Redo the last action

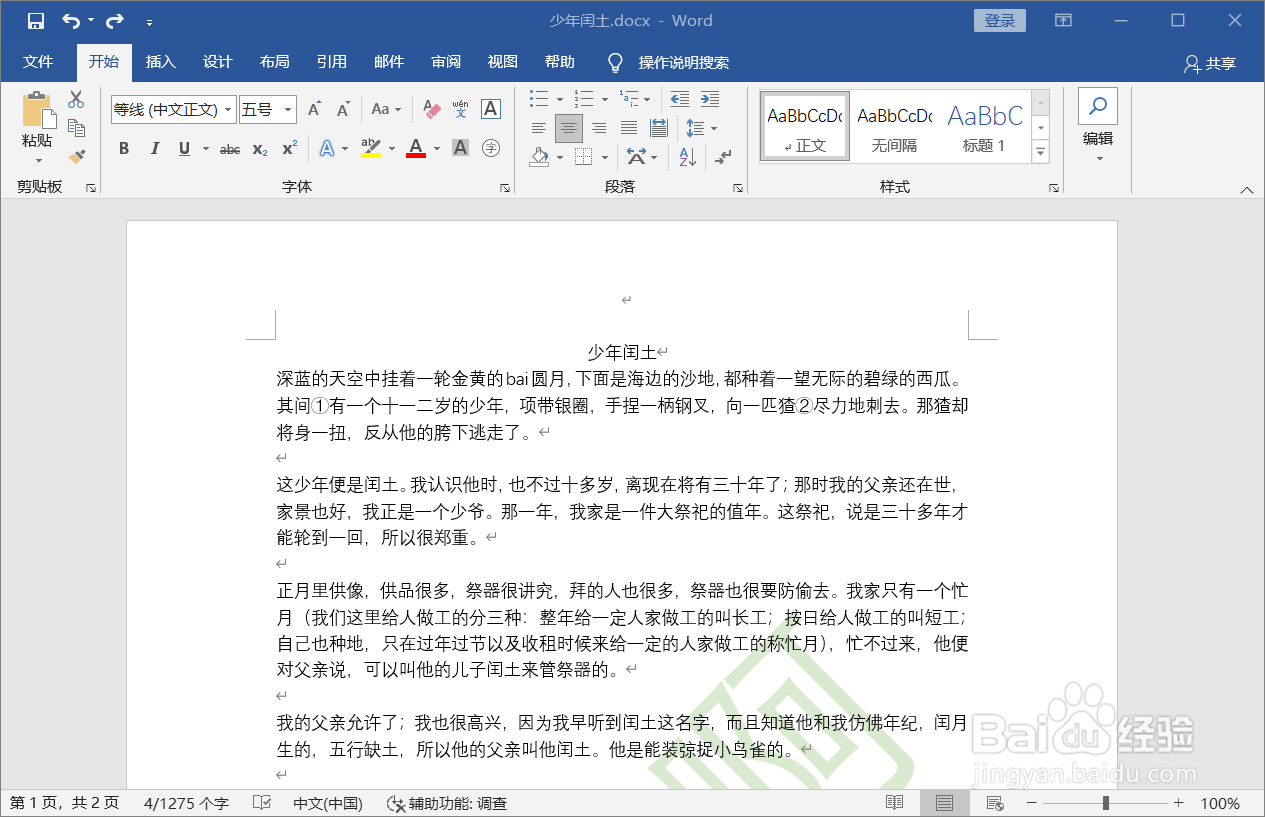114,20
